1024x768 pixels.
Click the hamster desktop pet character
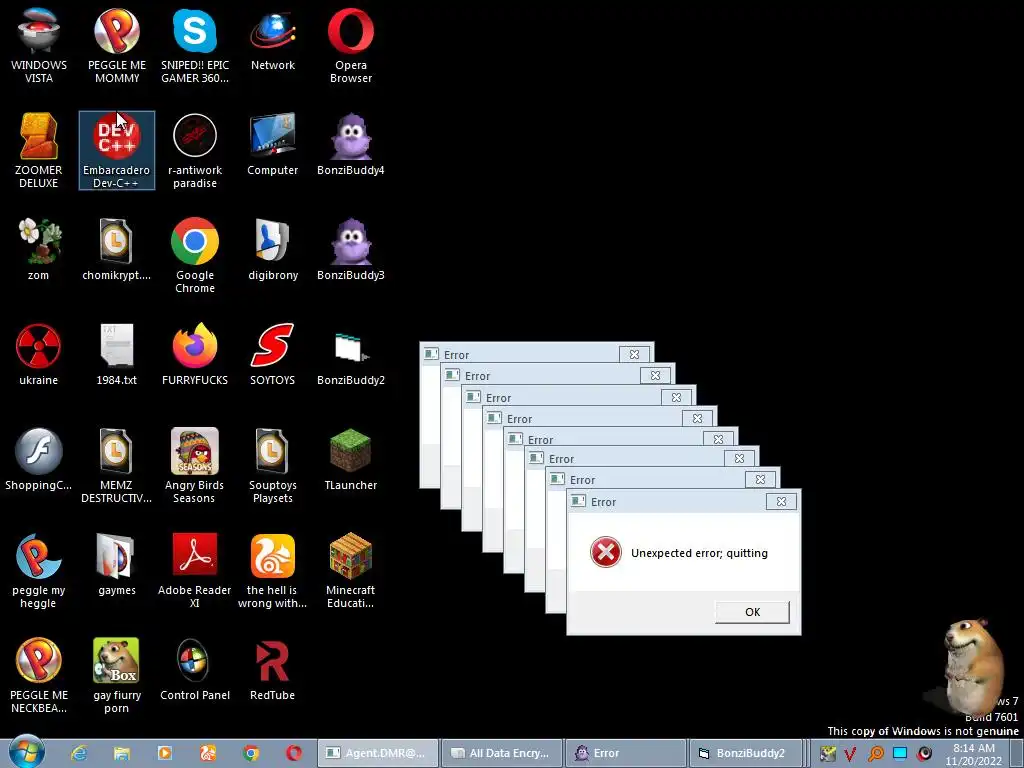[972, 666]
